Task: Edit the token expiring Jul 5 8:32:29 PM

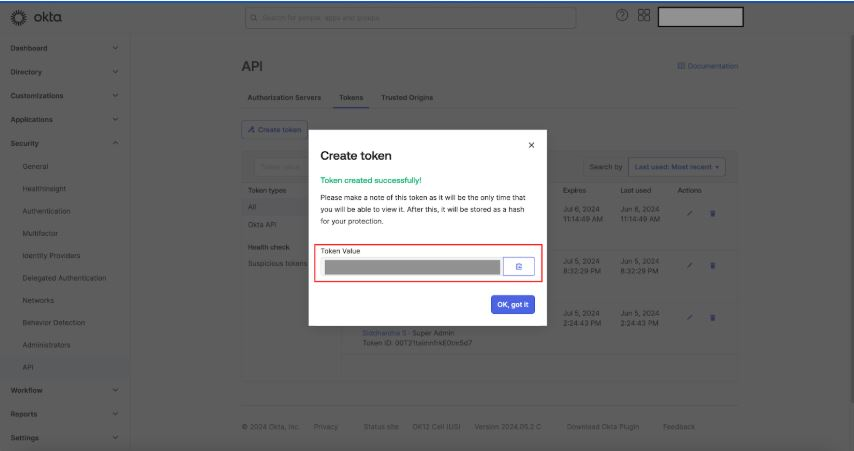Action: [690, 266]
